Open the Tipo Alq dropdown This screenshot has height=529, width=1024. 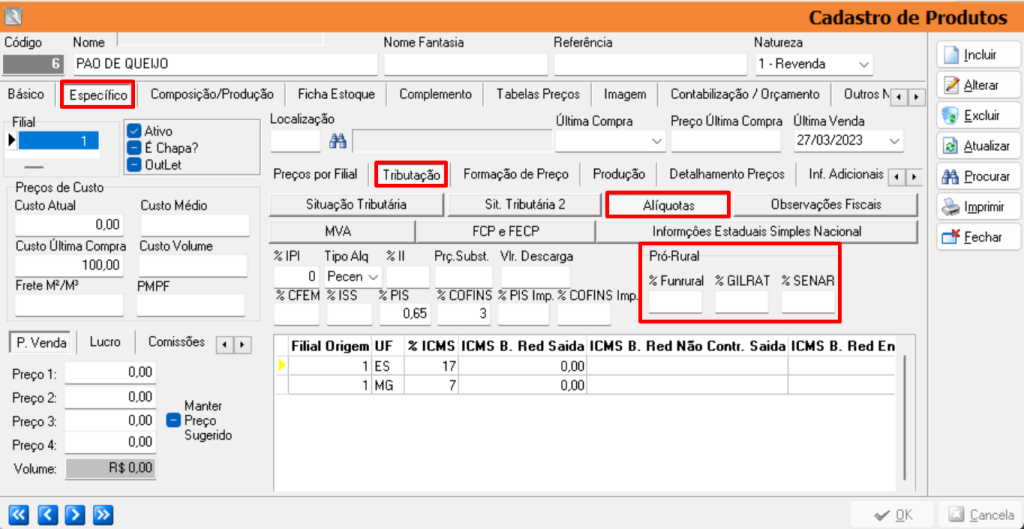click(373, 276)
